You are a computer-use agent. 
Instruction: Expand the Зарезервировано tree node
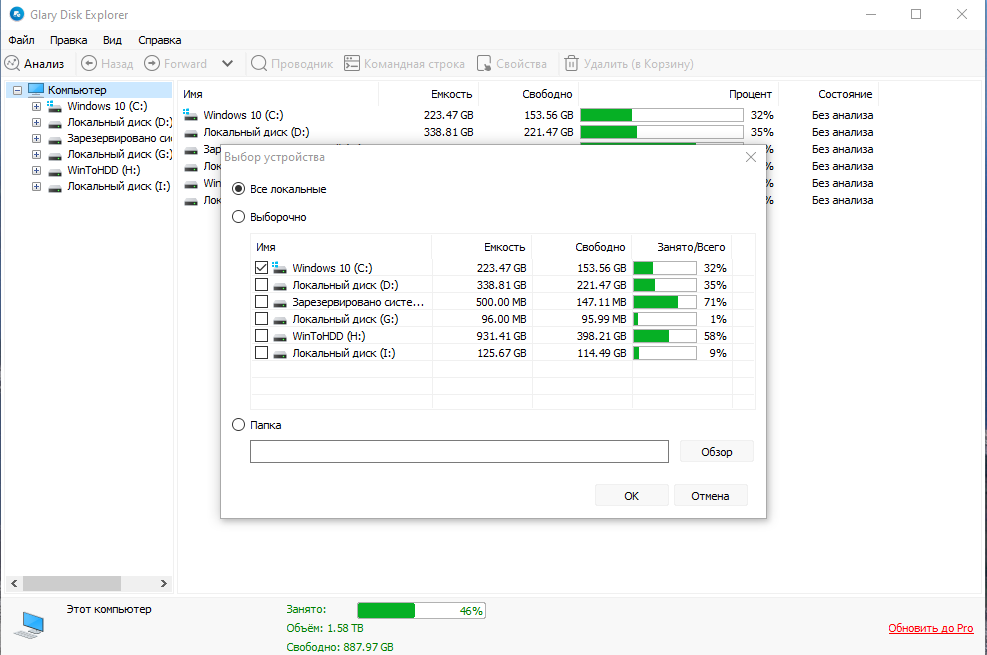[37, 138]
